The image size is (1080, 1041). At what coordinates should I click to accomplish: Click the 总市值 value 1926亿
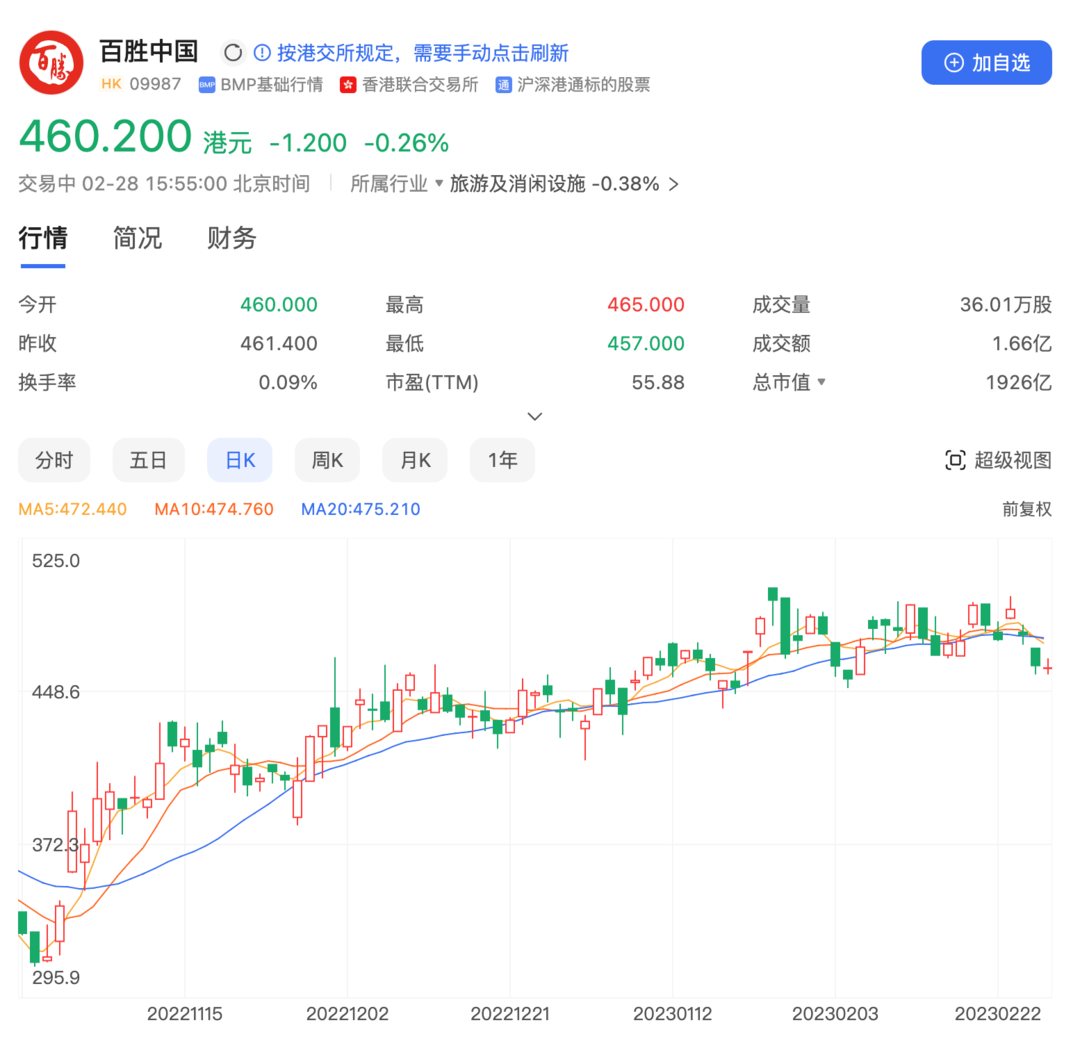point(1019,382)
